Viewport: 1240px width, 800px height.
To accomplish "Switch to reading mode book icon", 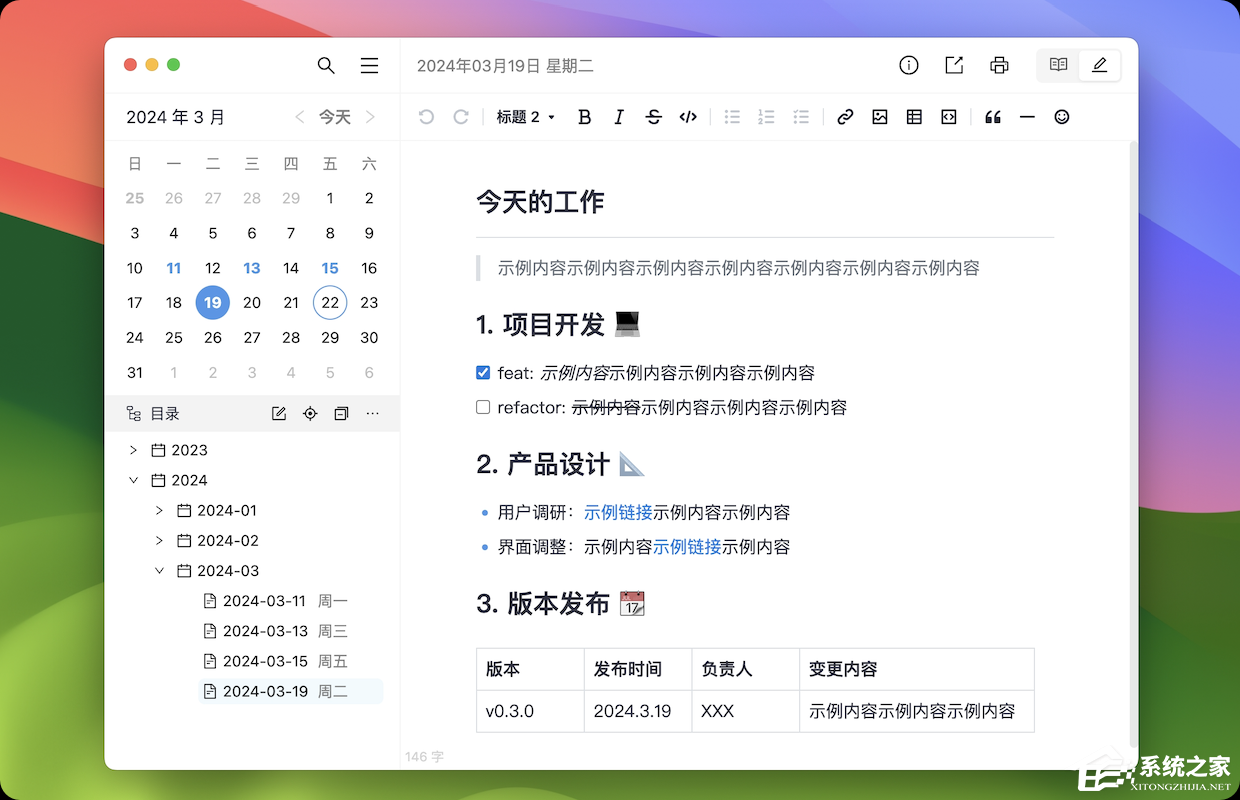I will click(1058, 65).
